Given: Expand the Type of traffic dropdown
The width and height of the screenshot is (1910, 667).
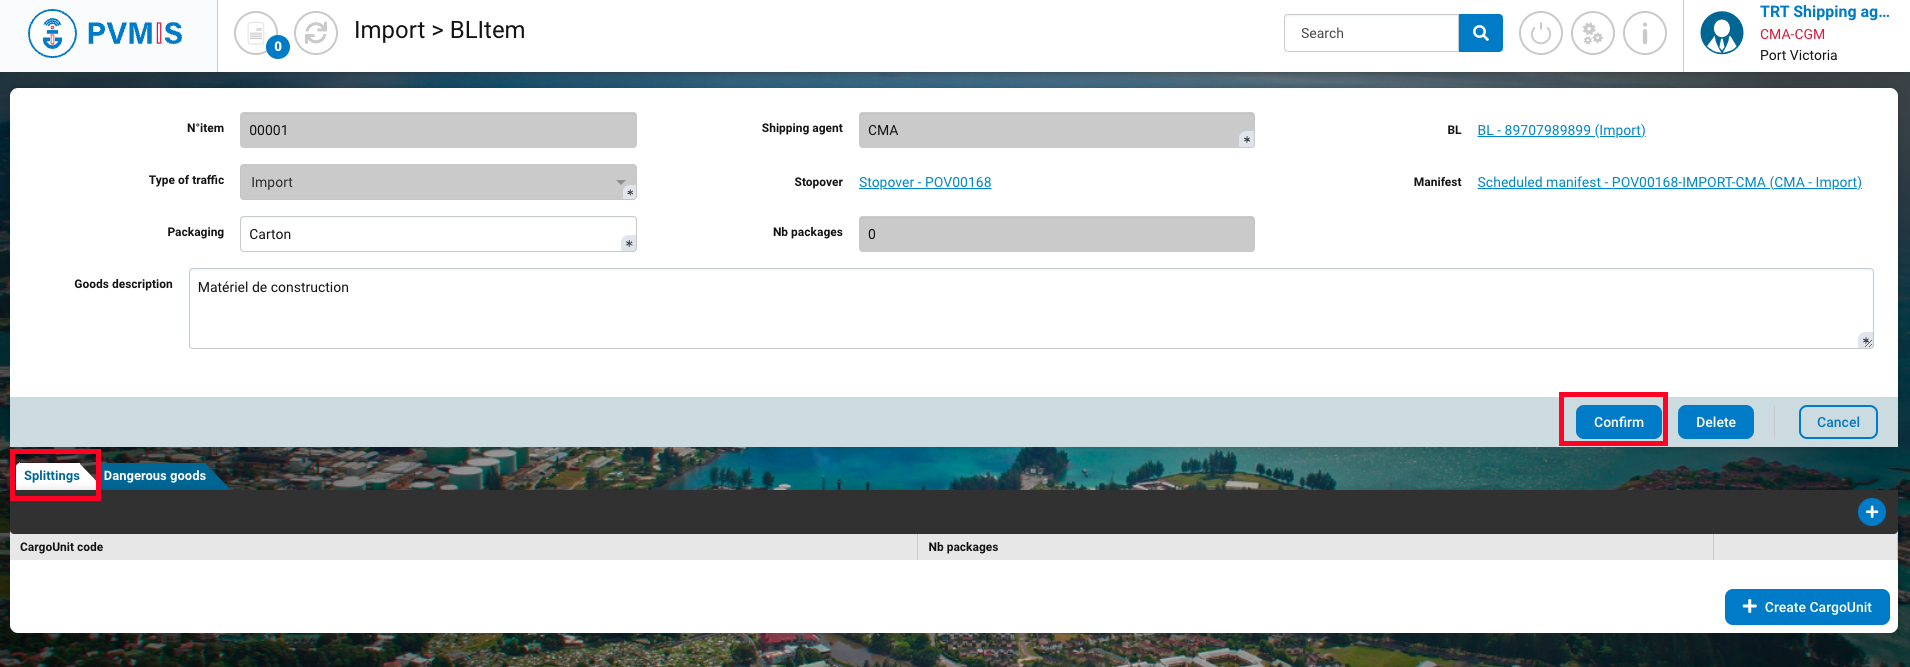Looking at the screenshot, I should click(438, 182).
